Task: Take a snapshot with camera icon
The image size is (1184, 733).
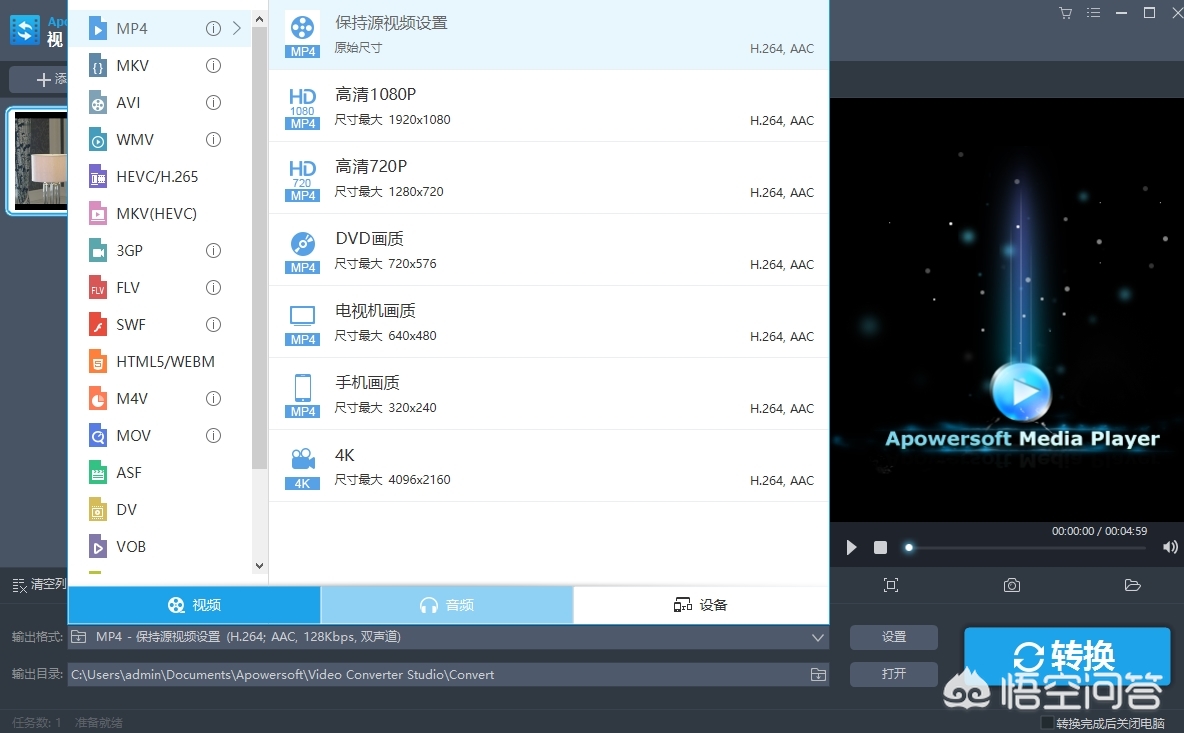Action: 1012,585
